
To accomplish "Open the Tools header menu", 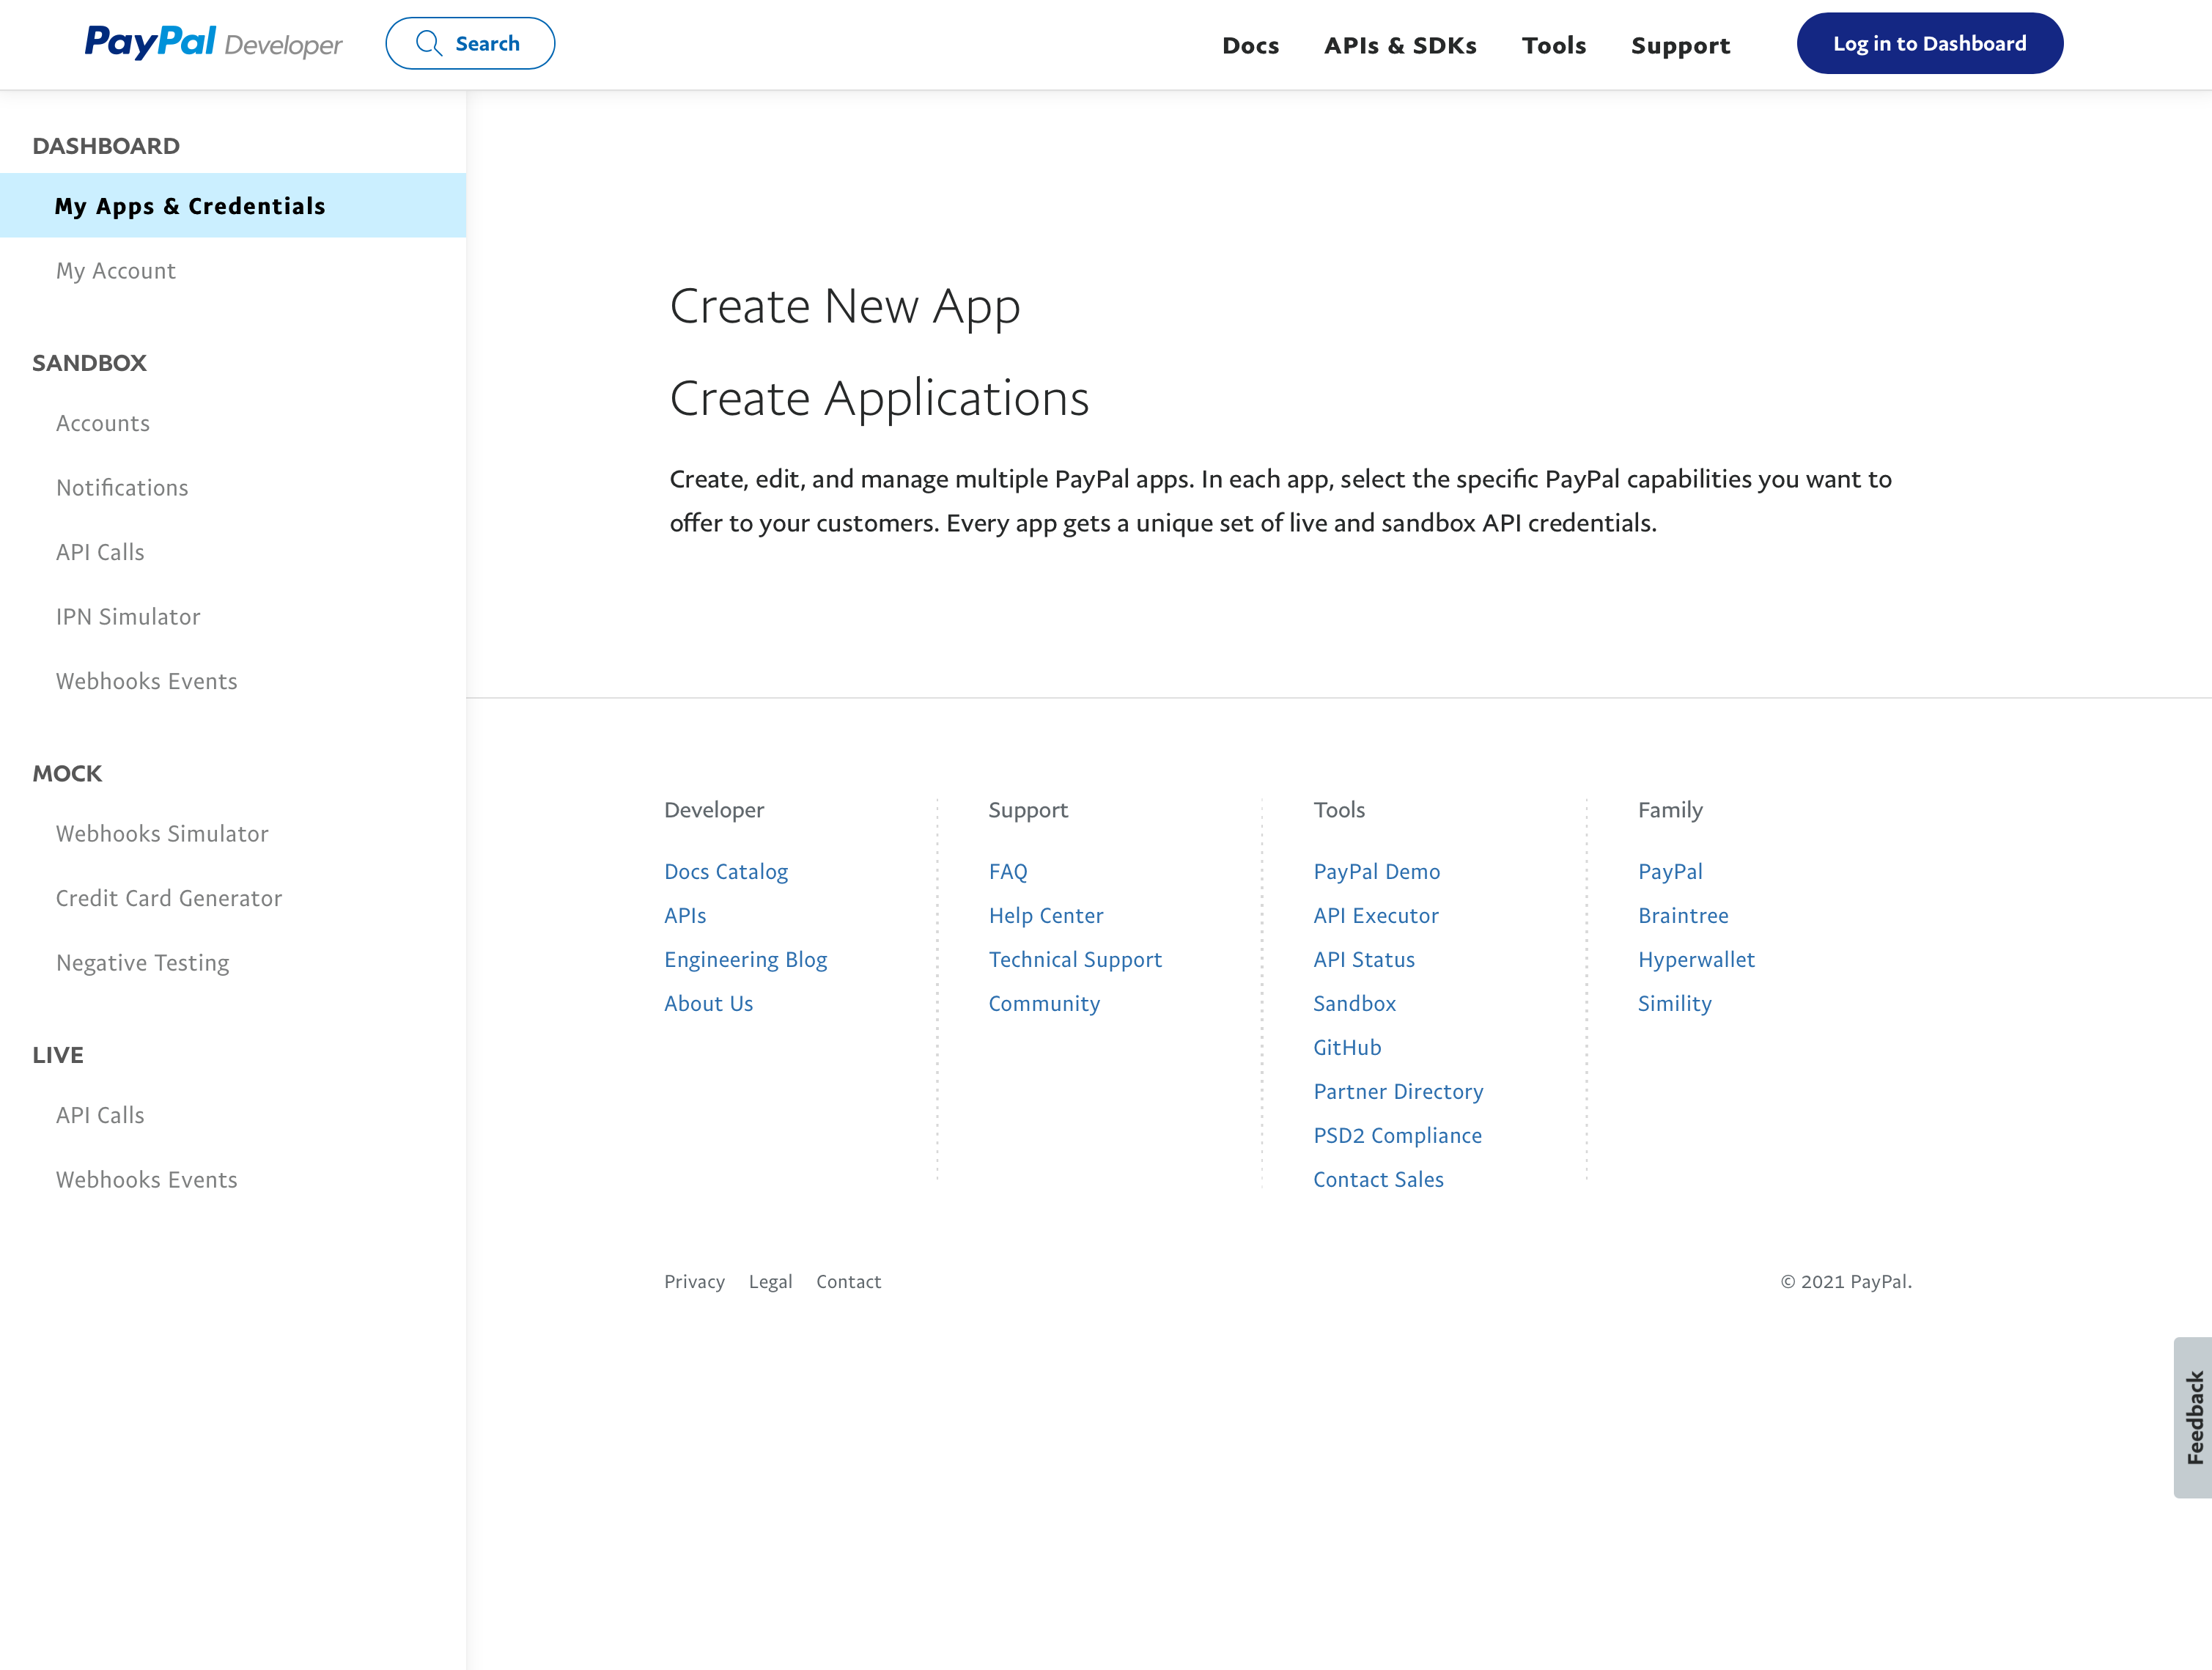I will click(x=1554, y=45).
